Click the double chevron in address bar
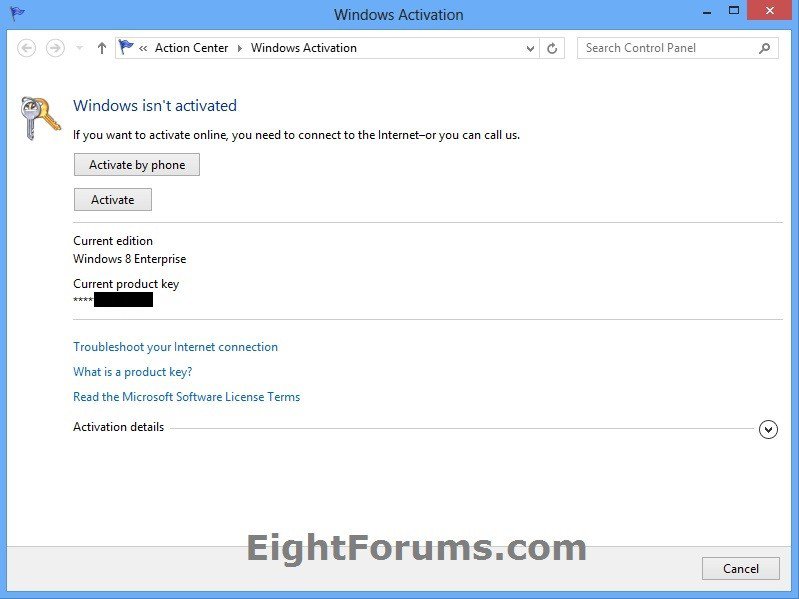 pyautogui.click(x=143, y=48)
